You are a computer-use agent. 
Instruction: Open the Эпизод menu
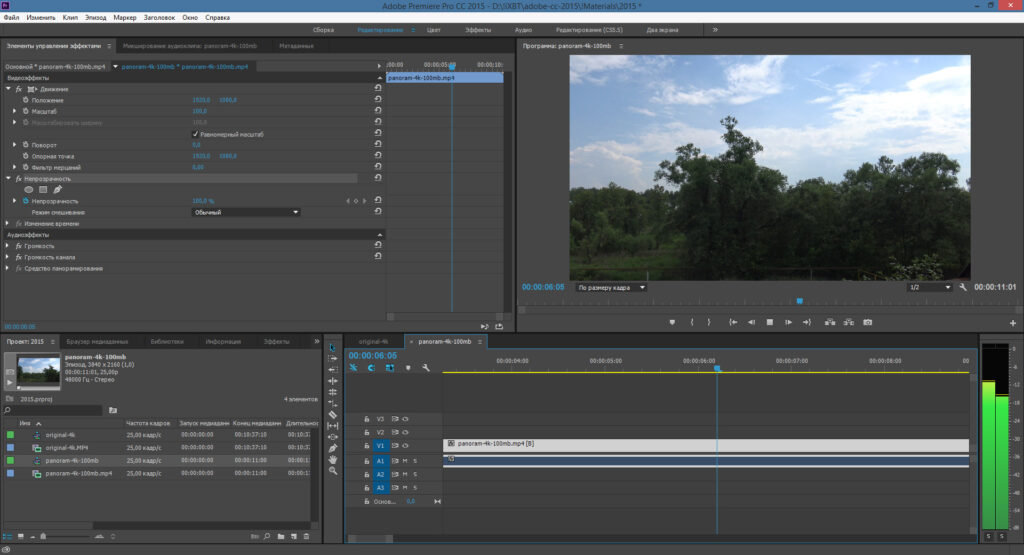pos(95,18)
